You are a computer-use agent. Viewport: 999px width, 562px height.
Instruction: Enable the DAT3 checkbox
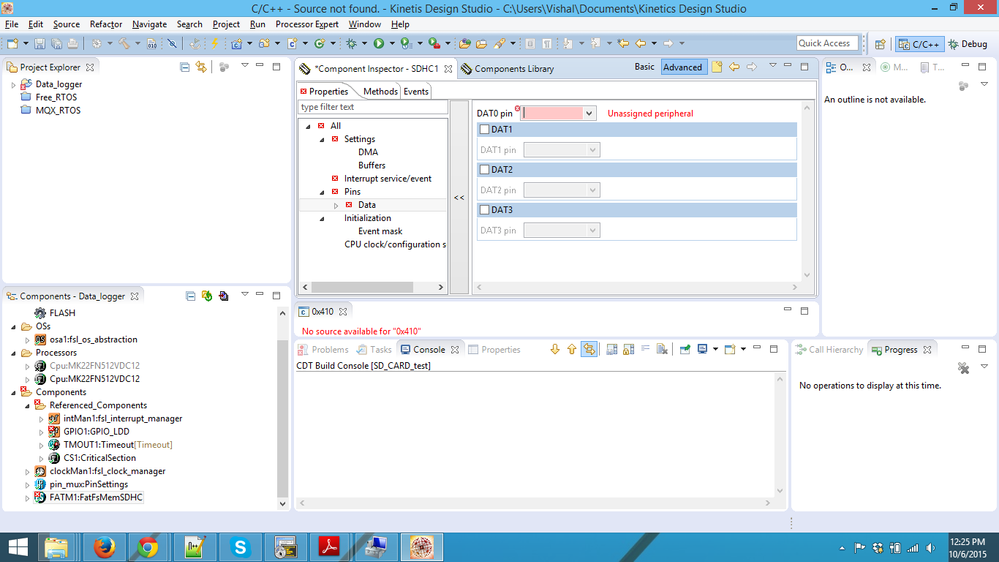coord(484,210)
